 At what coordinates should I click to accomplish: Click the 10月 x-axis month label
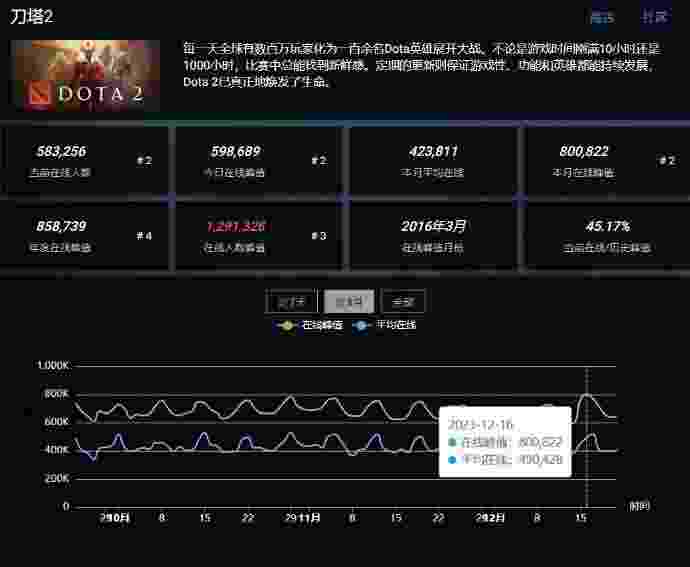119,518
